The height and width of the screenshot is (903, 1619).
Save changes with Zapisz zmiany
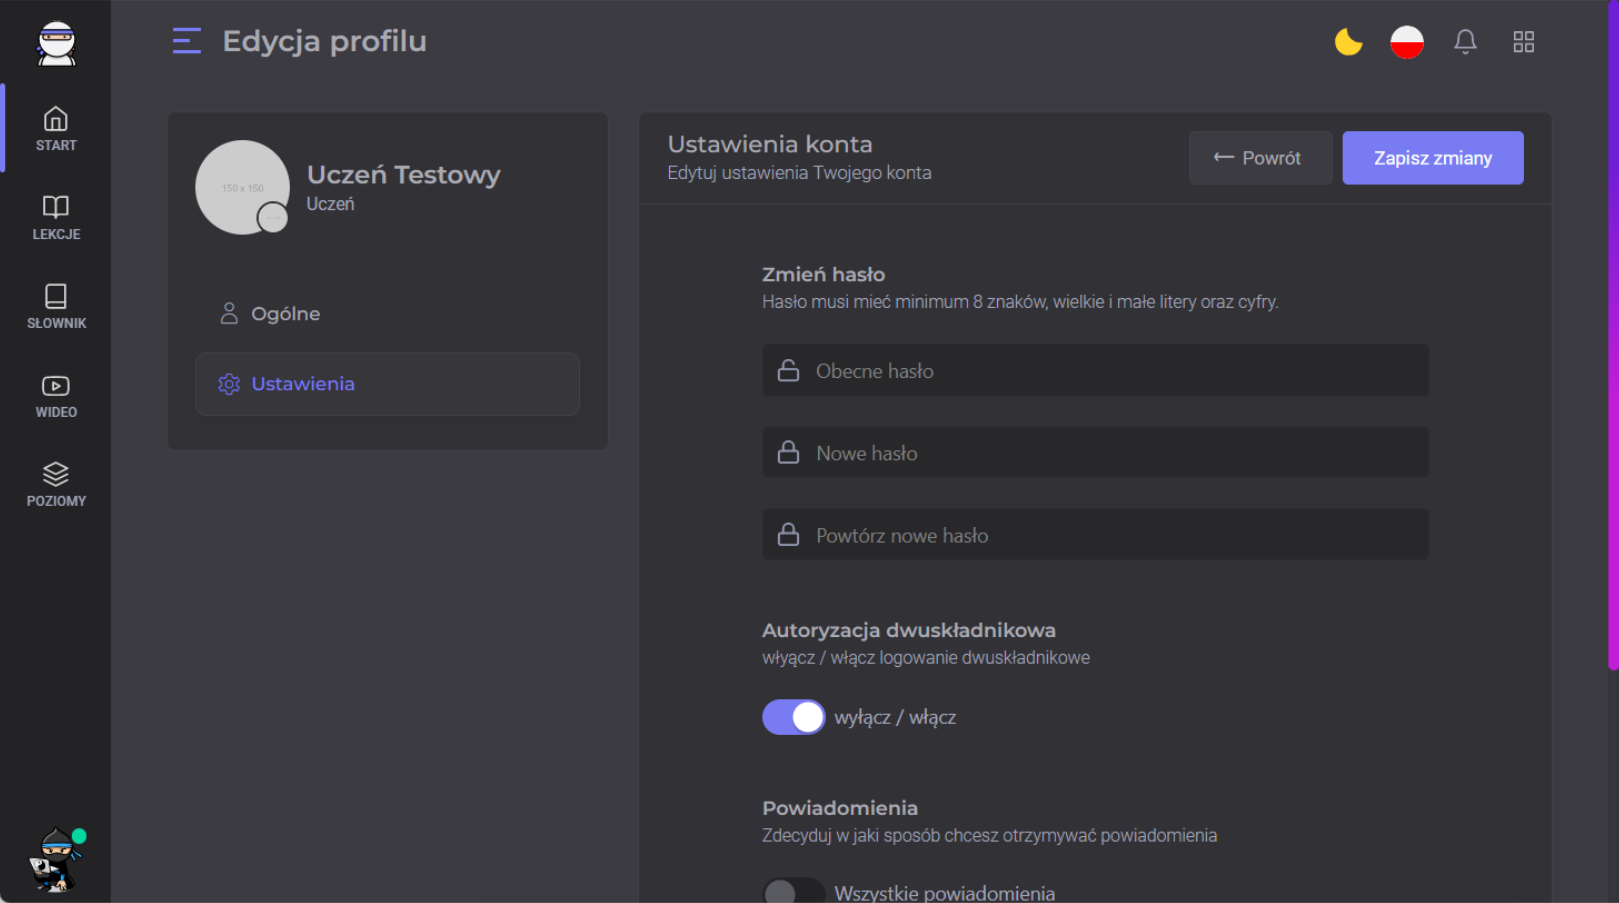(1432, 158)
